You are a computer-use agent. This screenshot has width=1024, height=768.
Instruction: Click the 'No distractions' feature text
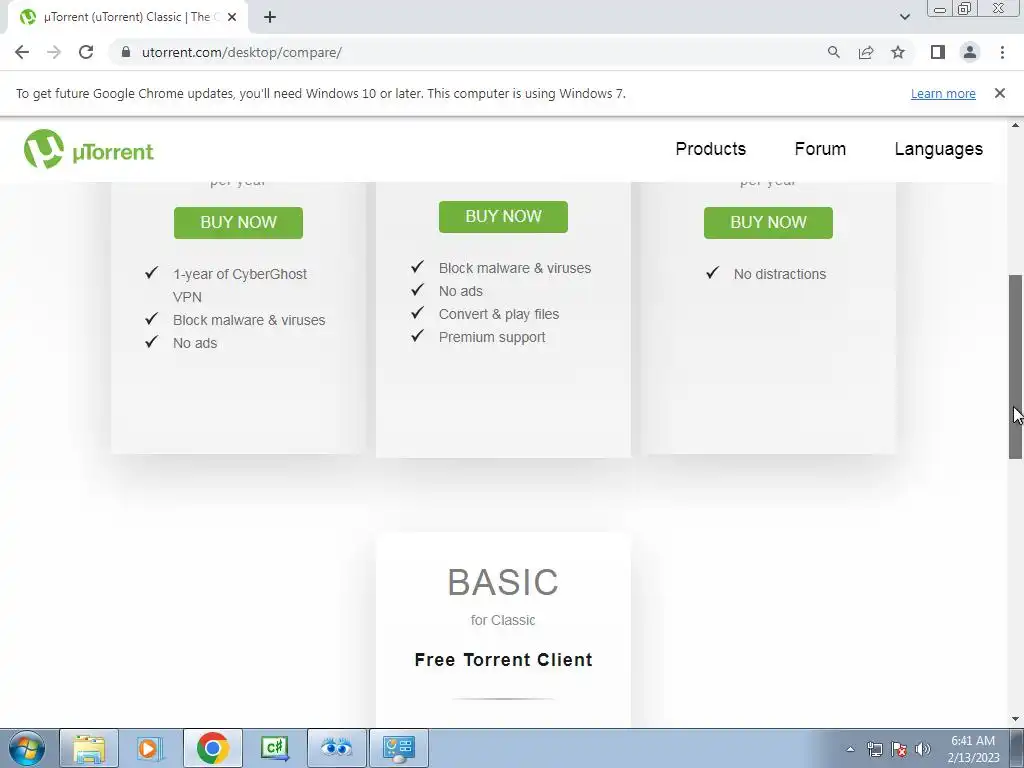coord(780,274)
